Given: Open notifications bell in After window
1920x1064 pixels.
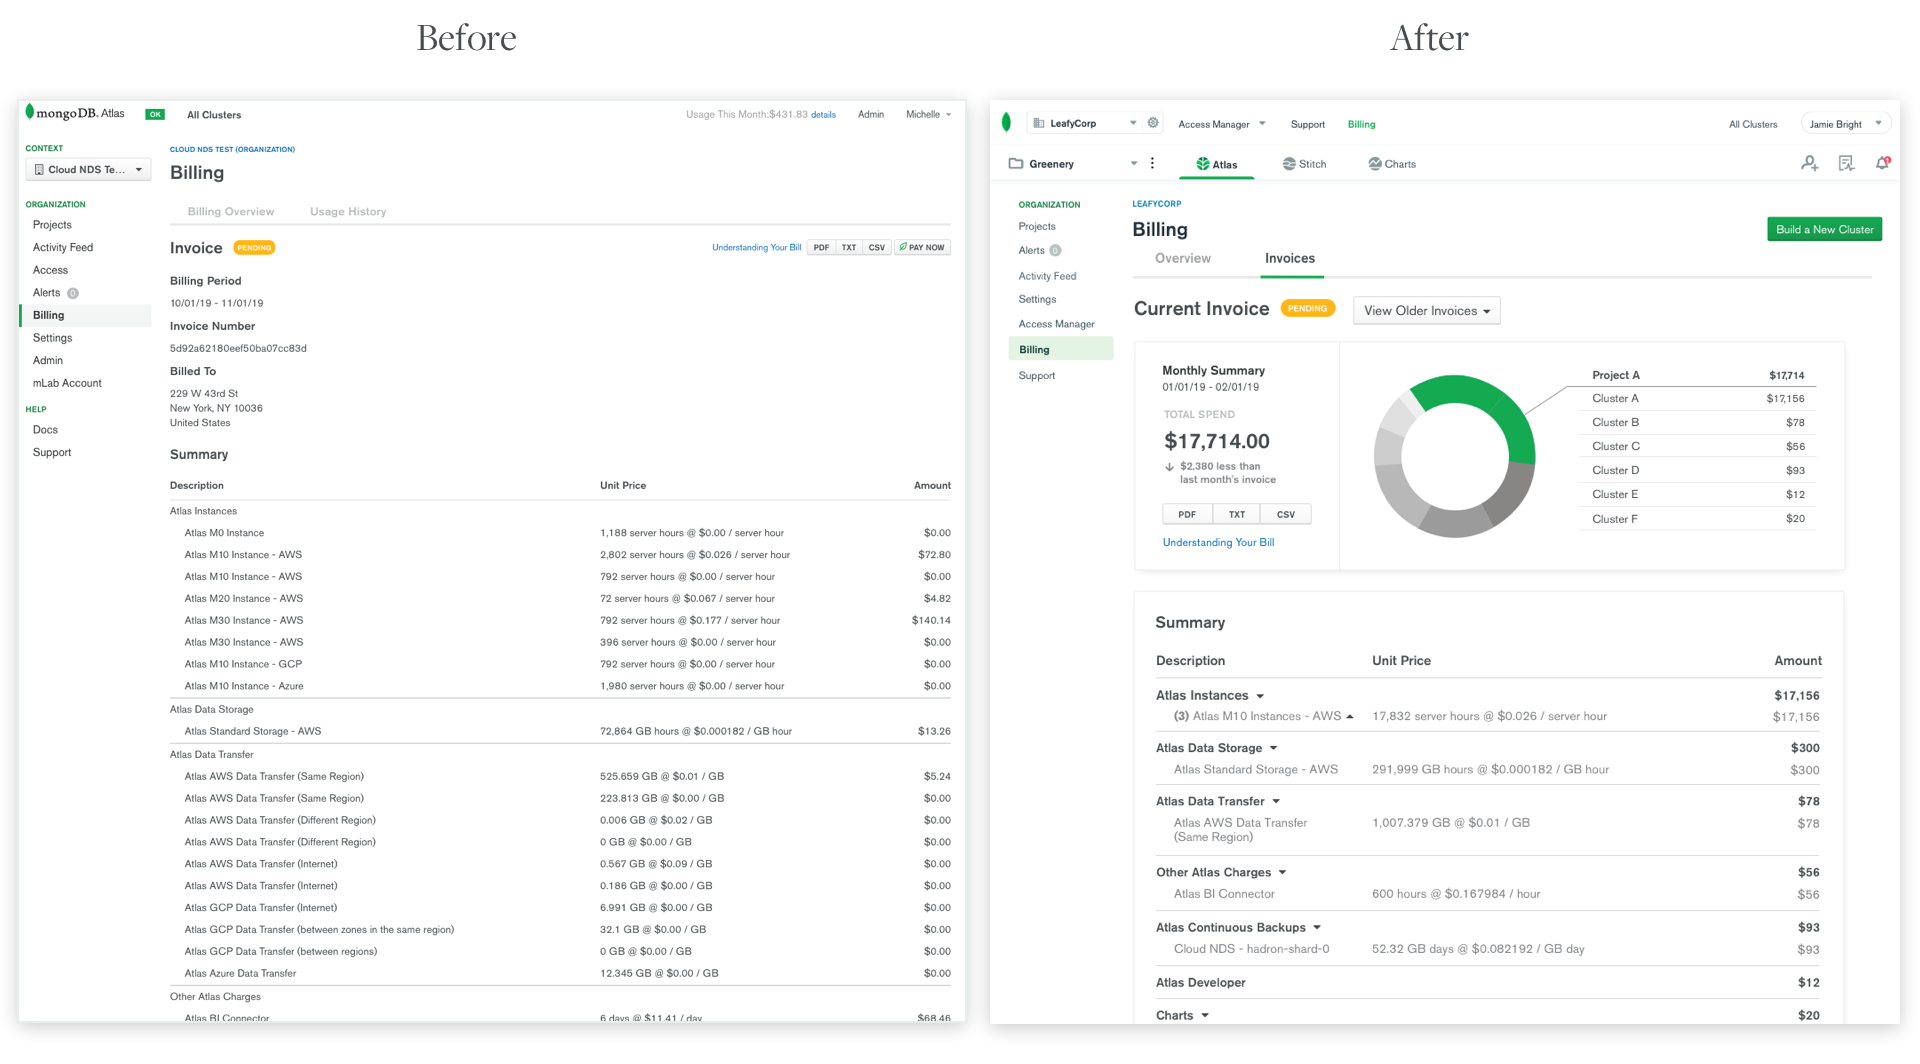Looking at the screenshot, I should pyautogui.click(x=1882, y=163).
